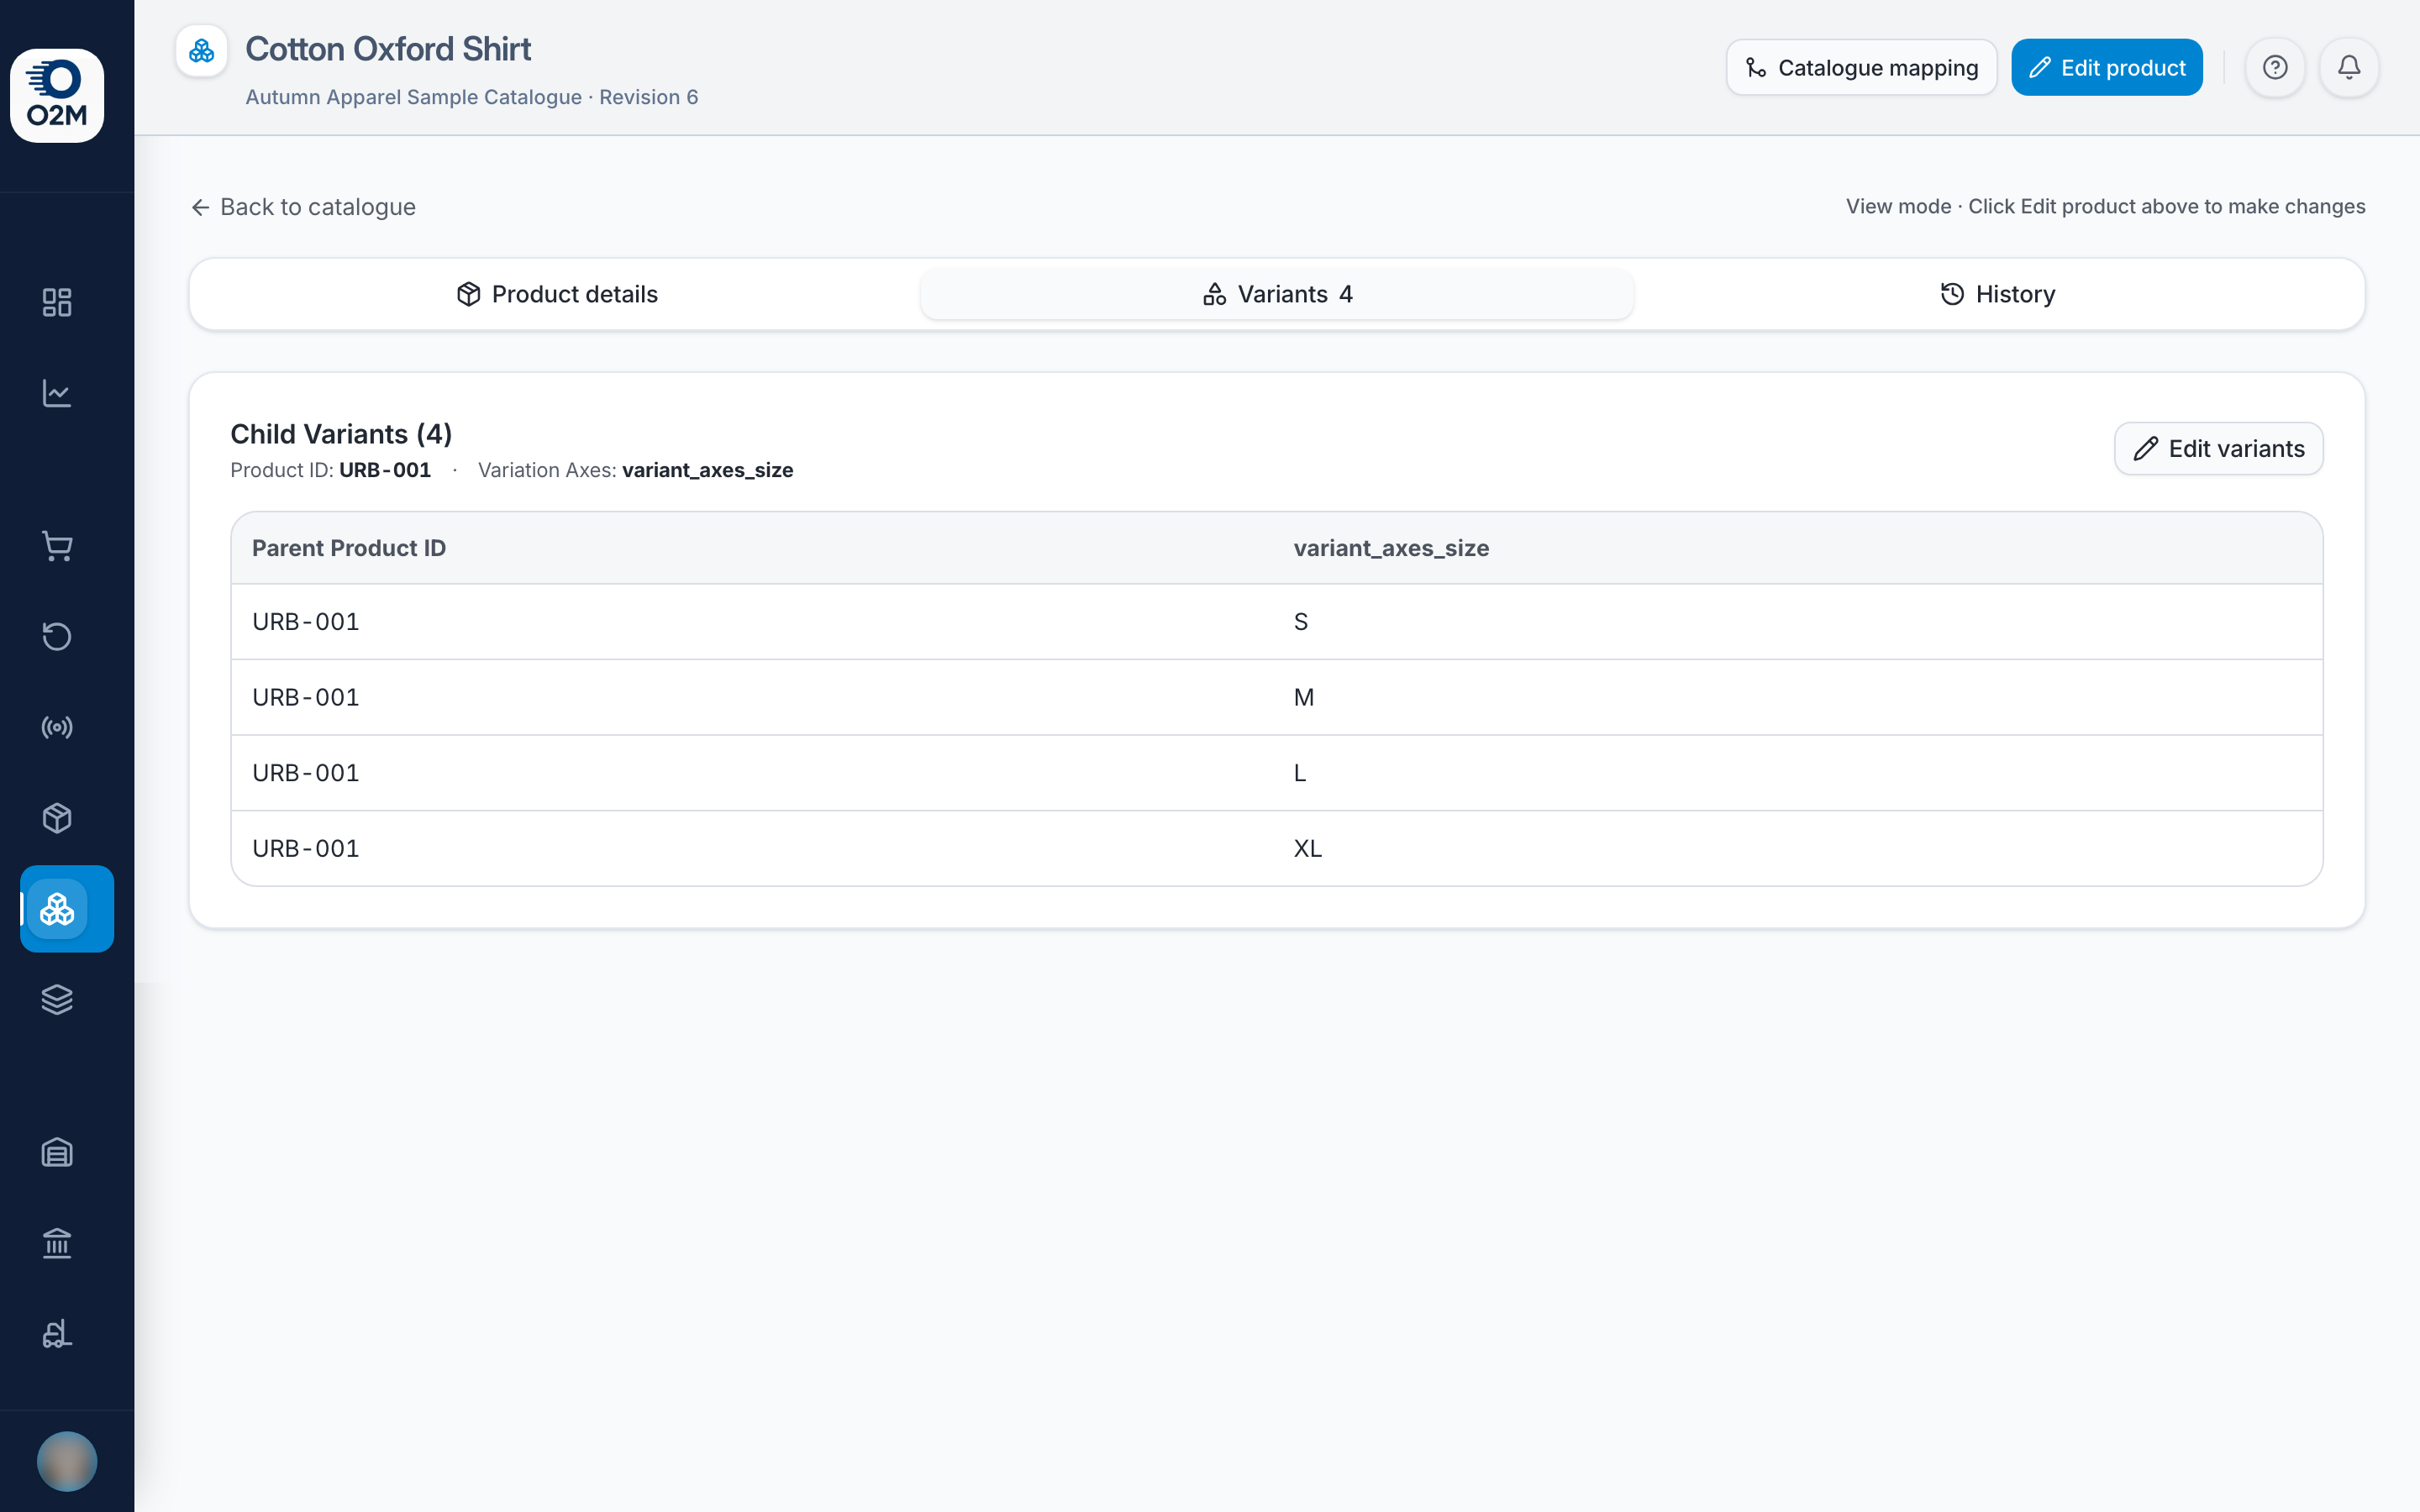Click the Edit variants button
The image size is (2420, 1512).
click(x=2218, y=449)
